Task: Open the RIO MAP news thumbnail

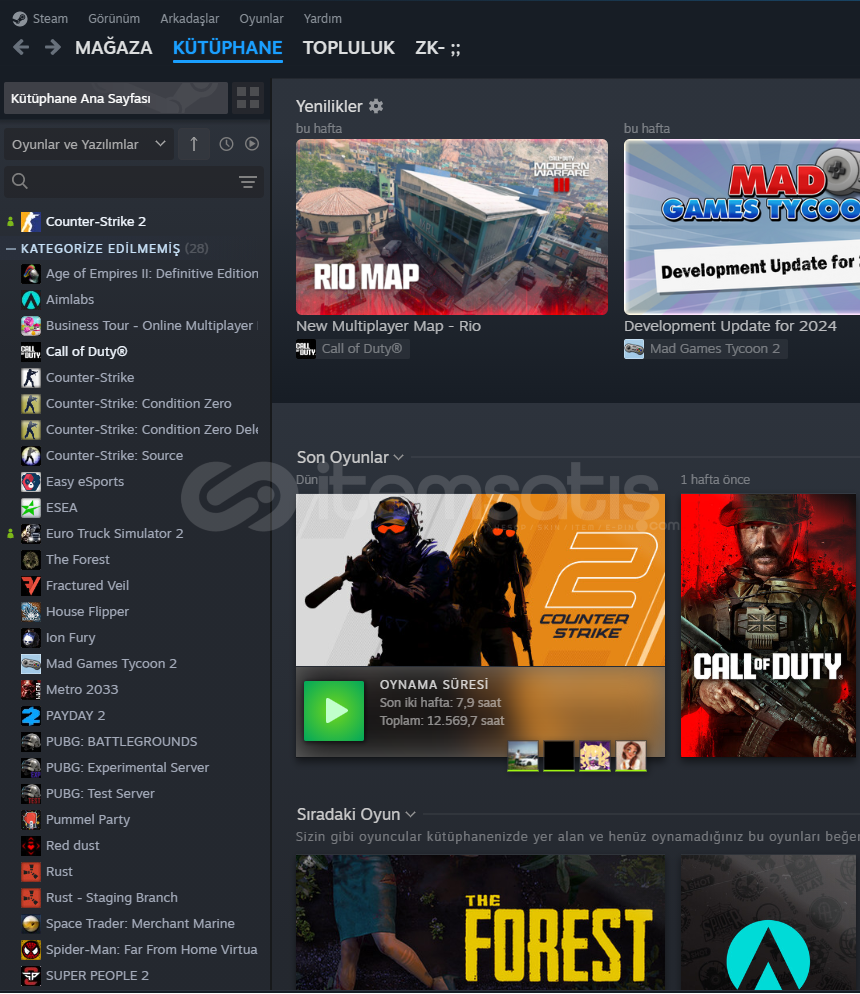Action: pos(452,227)
